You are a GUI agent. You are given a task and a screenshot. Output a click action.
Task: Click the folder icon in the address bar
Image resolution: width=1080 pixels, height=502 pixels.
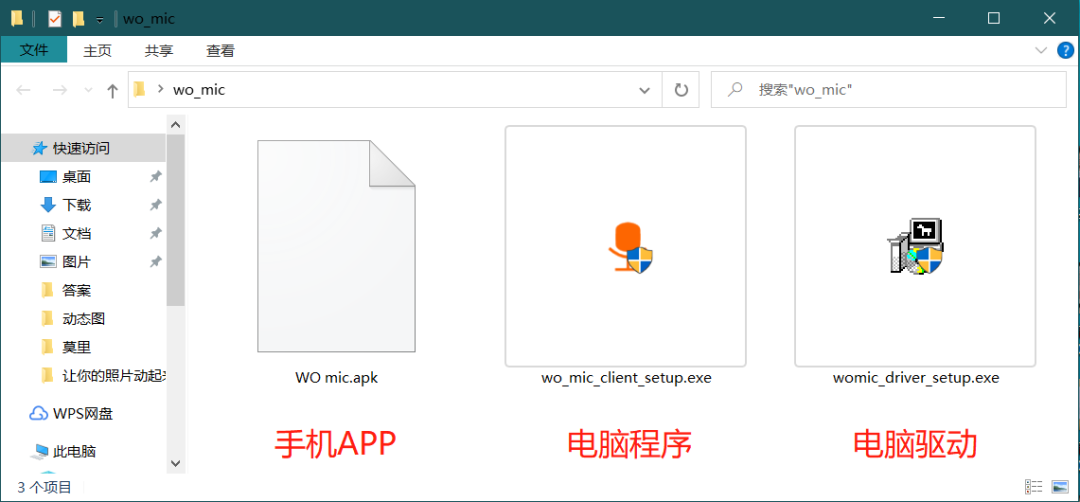140,90
